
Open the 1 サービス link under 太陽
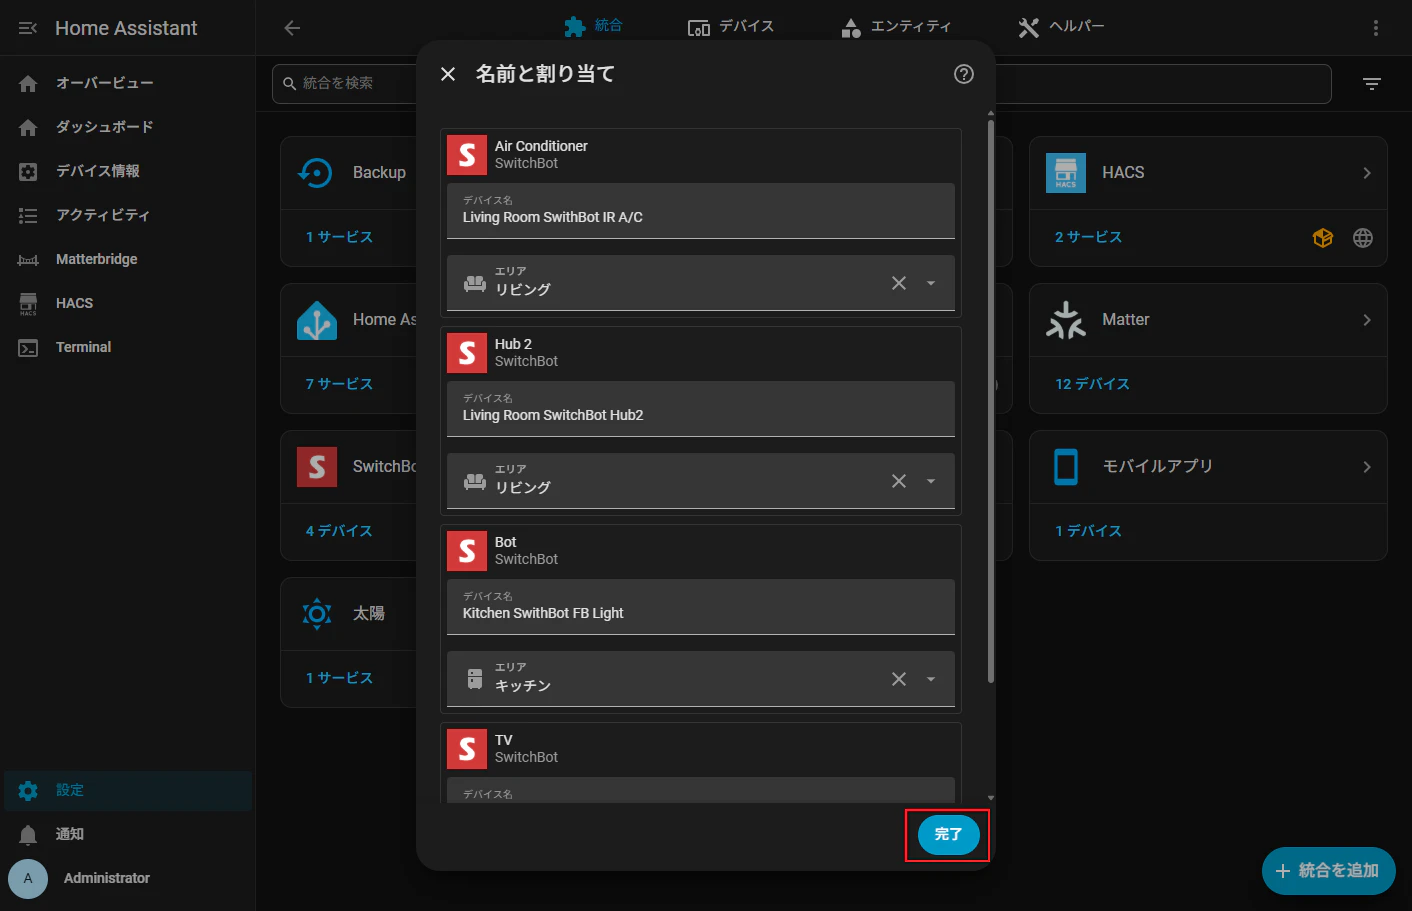click(x=339, y=678)
